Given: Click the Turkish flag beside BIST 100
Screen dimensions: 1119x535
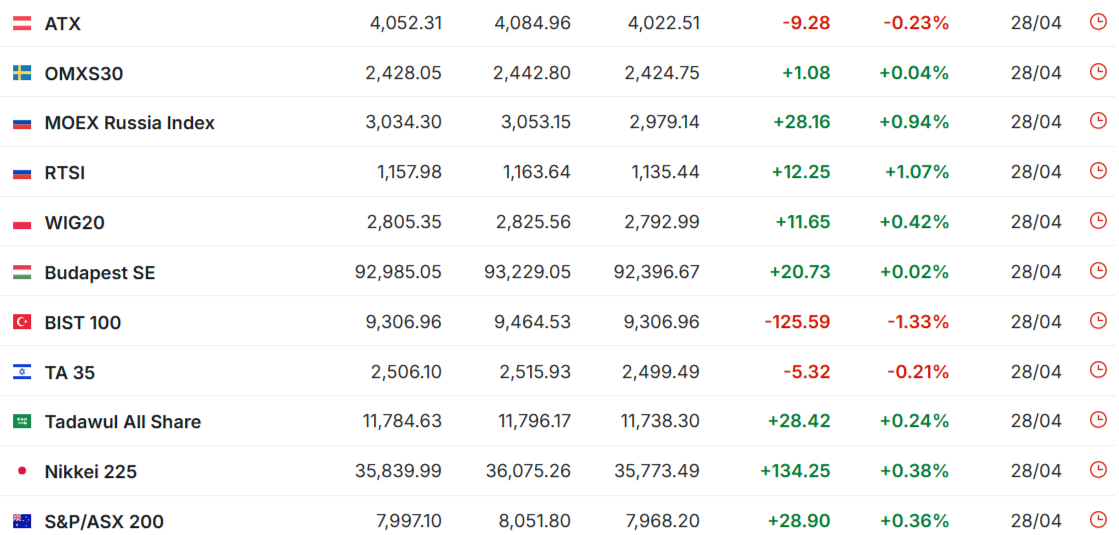Looking at the screenshot, I should tap(22, 322).
